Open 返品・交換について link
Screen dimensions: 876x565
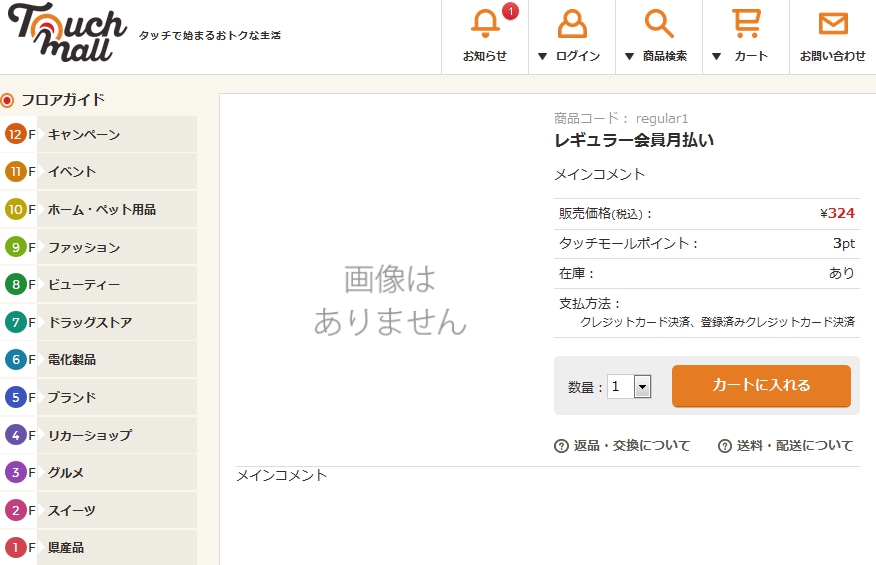click(x=632, y=446)
